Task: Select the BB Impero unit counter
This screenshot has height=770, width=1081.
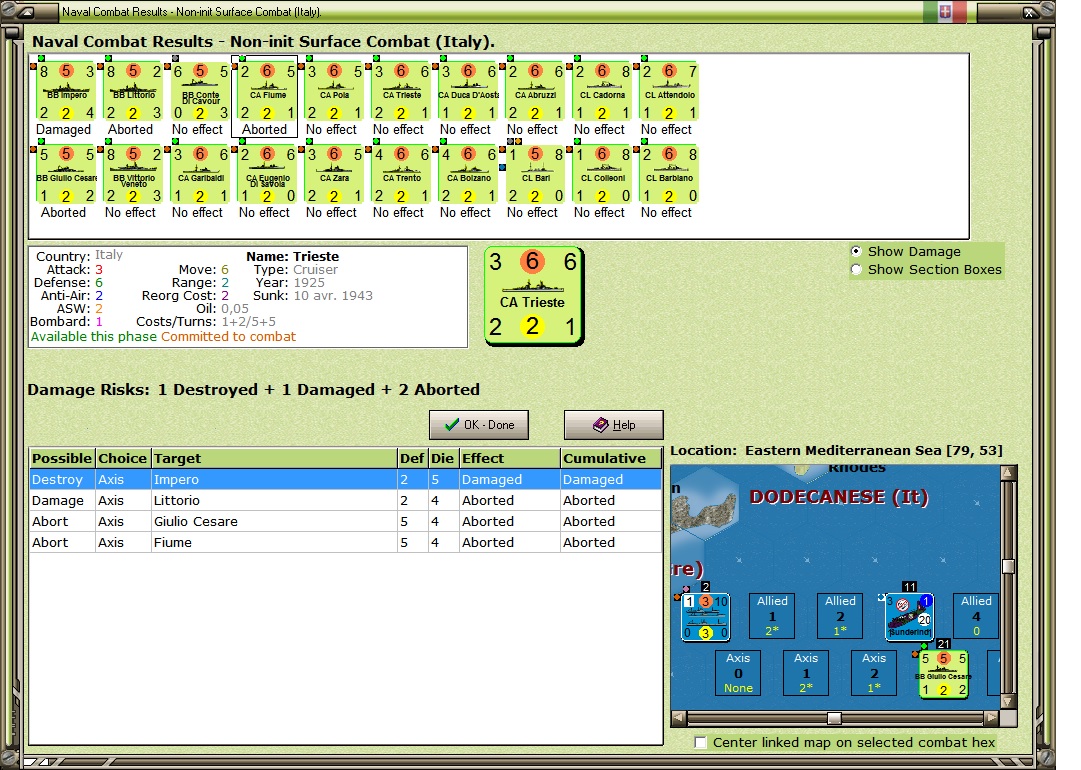Action: 66,92
